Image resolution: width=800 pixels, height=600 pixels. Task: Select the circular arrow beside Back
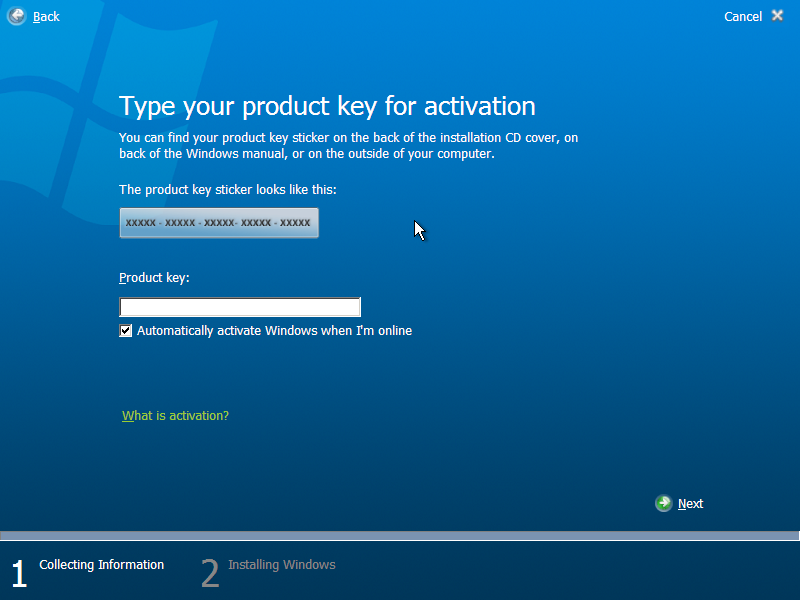(x=15, y=16)
